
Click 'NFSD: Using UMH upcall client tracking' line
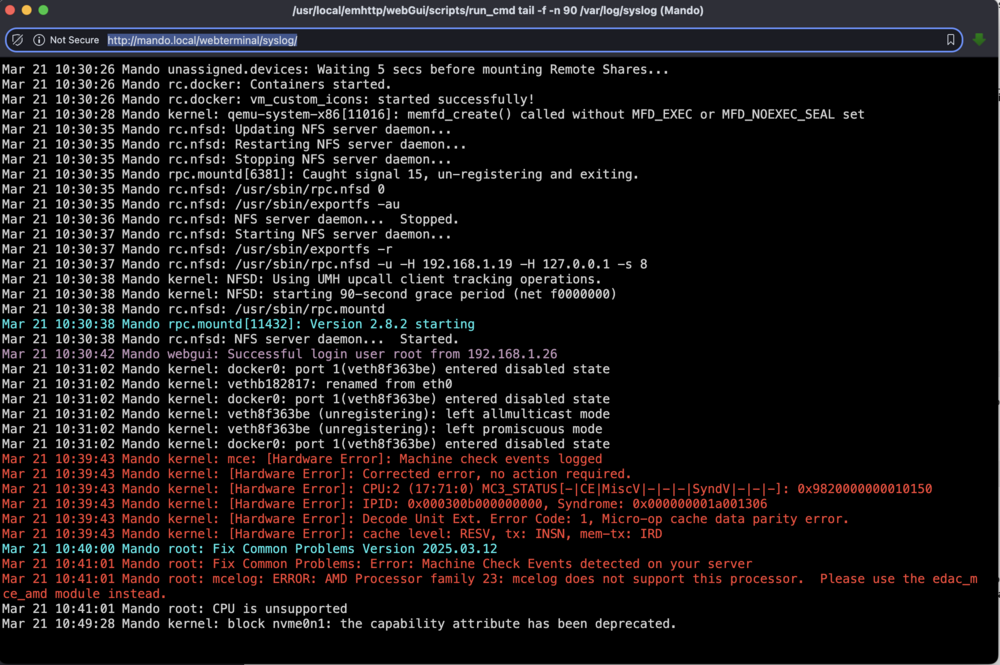[302, 279]
